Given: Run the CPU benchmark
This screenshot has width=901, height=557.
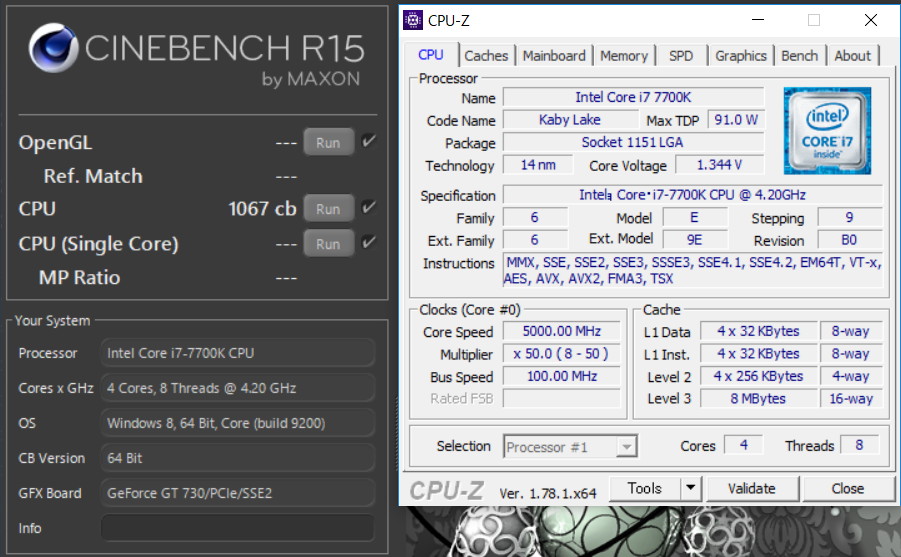Looking at the screenshot, I should 328,209.
